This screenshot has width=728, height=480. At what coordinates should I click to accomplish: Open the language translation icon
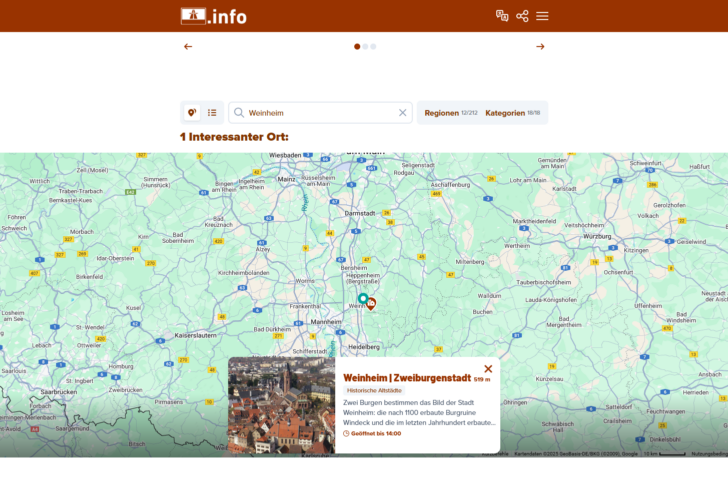tap(502, 16)
